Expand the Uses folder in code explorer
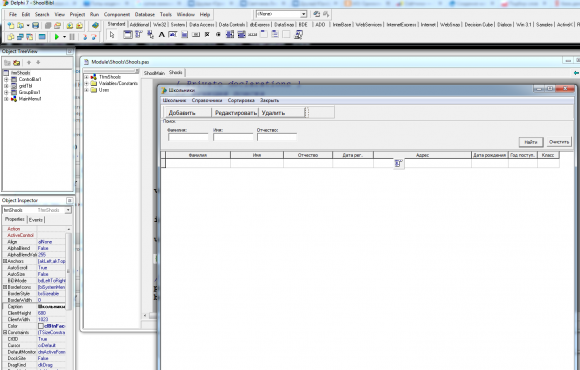 (x=87, y=90)
